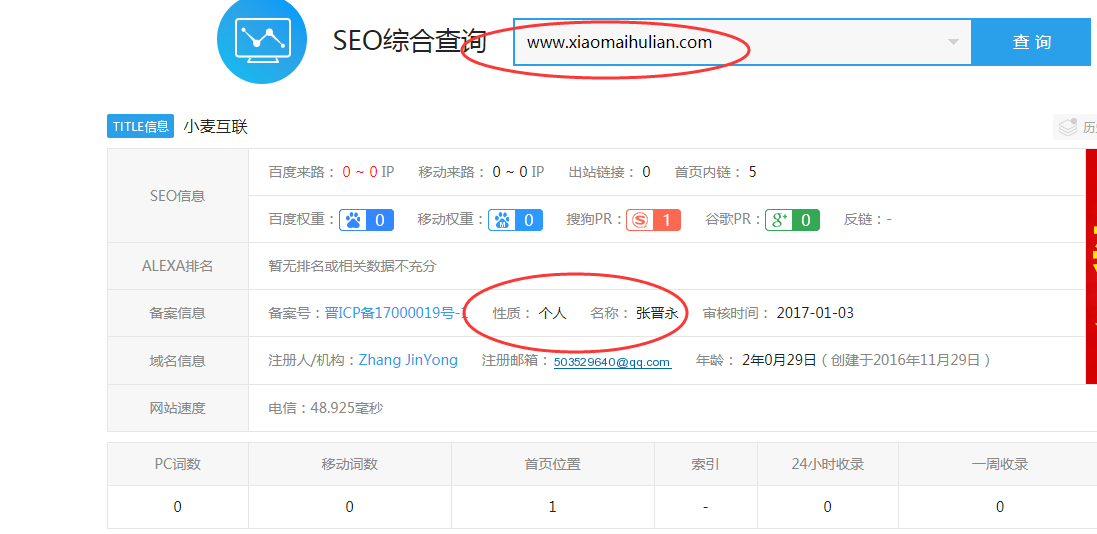Click the ALEXA排名 row header

[178, 266]
